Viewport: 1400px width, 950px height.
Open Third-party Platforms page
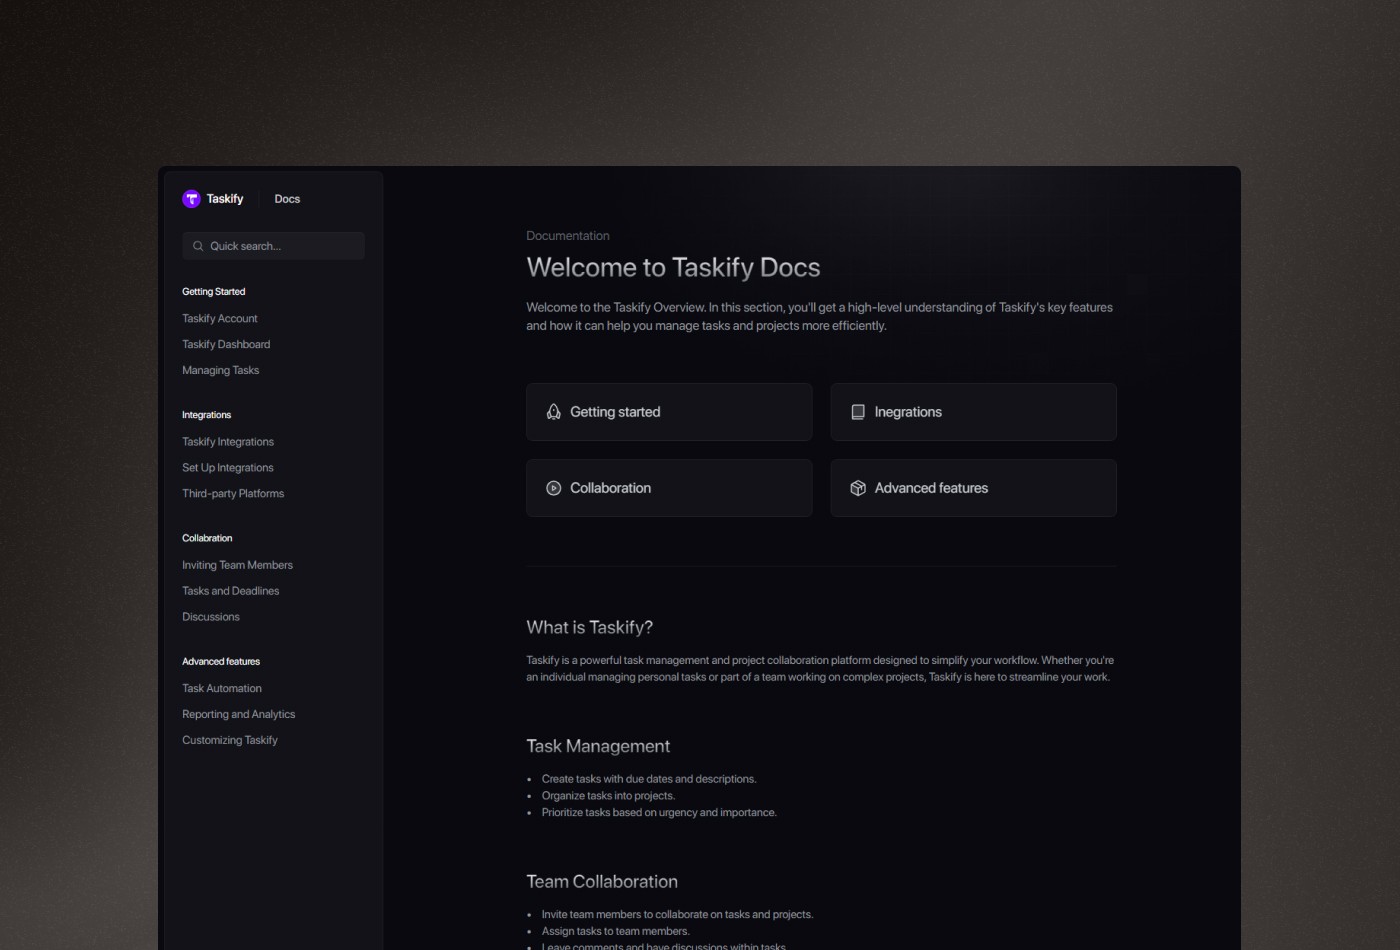pyautogui.click(x=233, y=494)
